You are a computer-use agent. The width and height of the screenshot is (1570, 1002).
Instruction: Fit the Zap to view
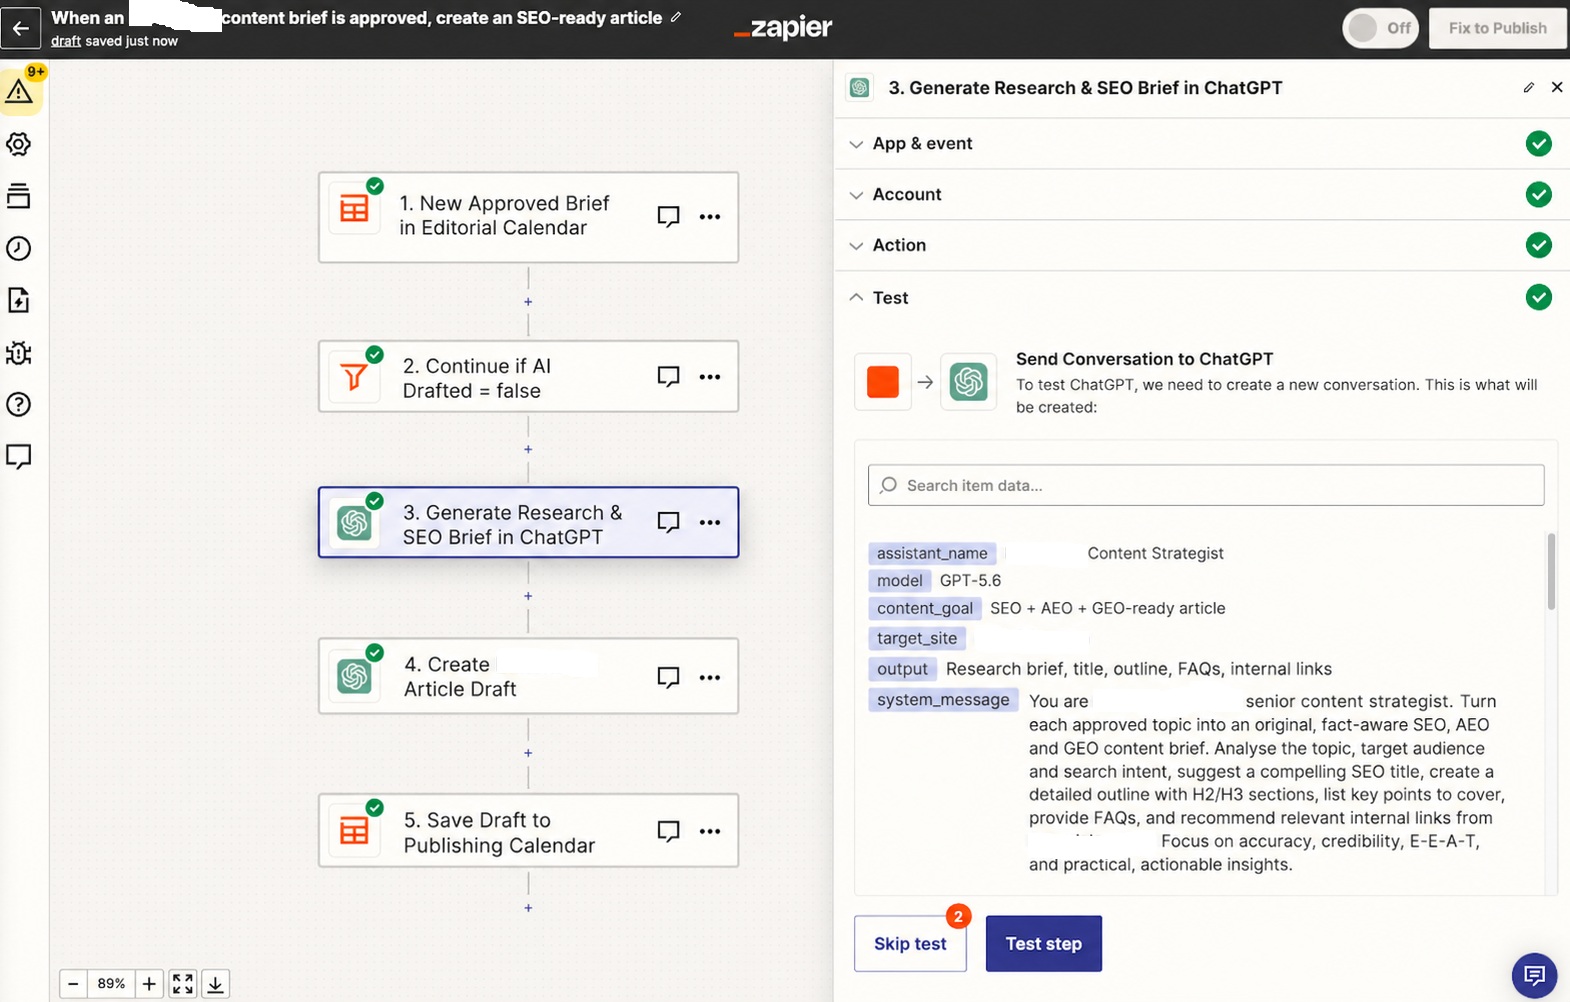[183, 984]
